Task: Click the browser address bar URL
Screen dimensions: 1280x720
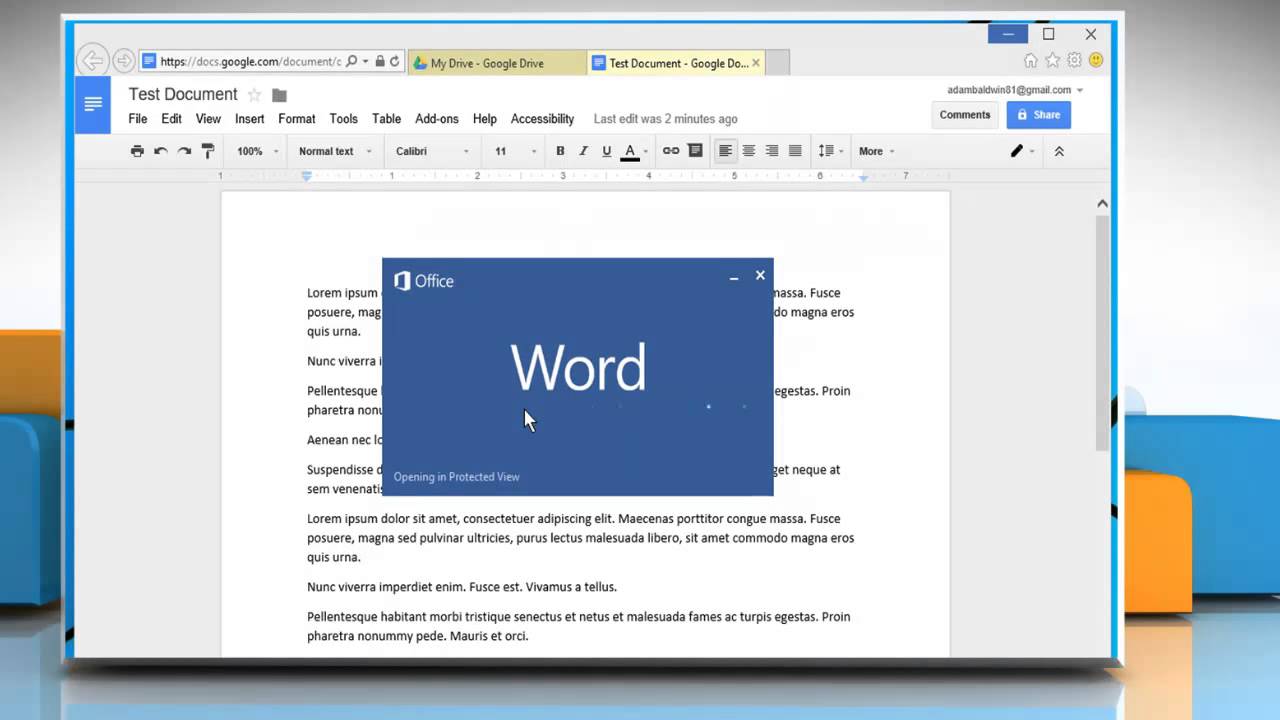Action: click(250, 62)
